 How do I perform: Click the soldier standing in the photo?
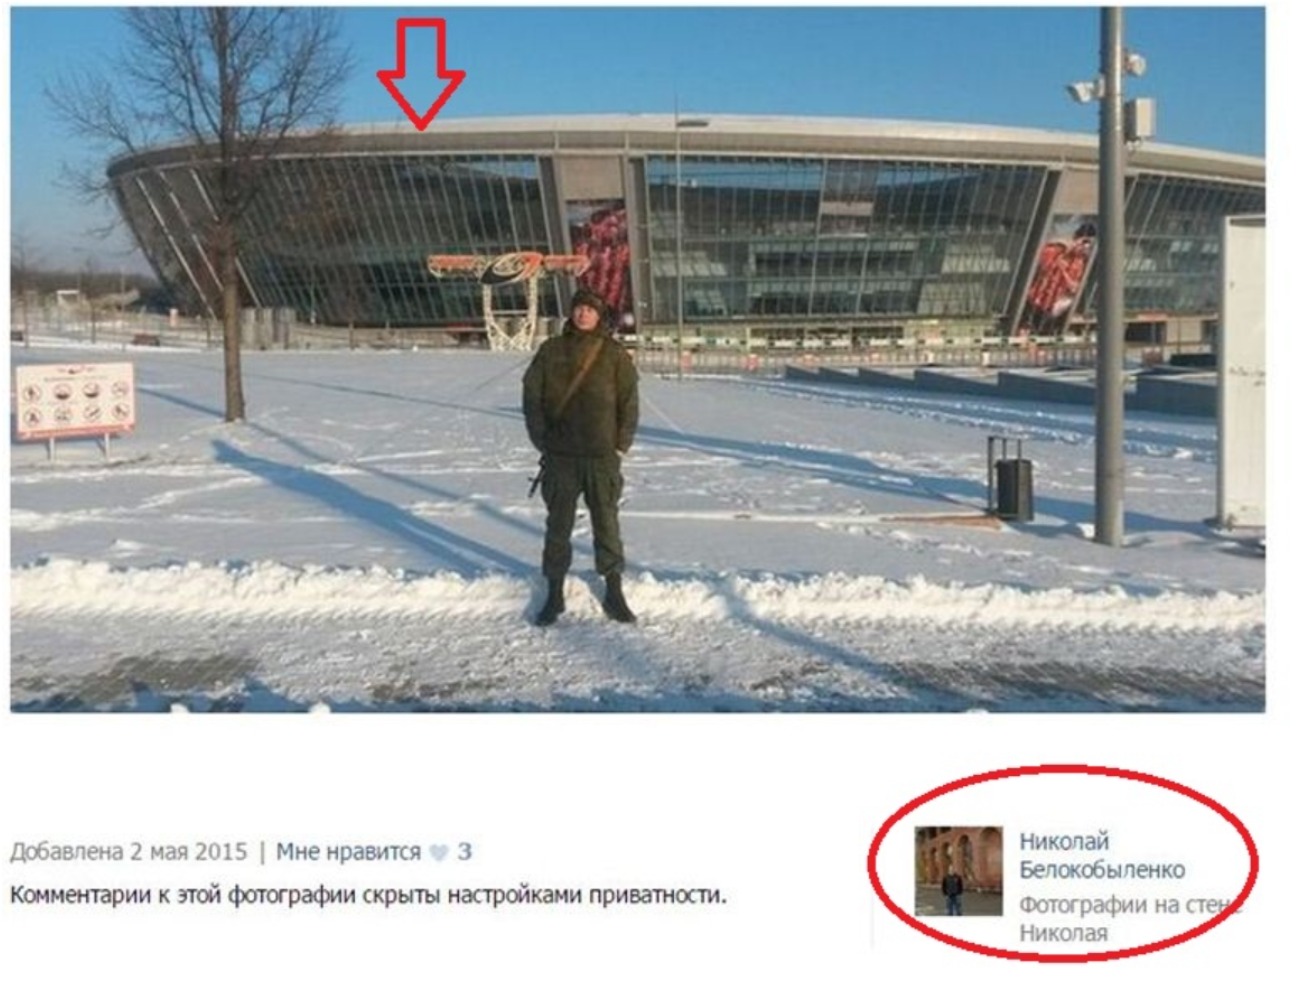pos(581,456)
